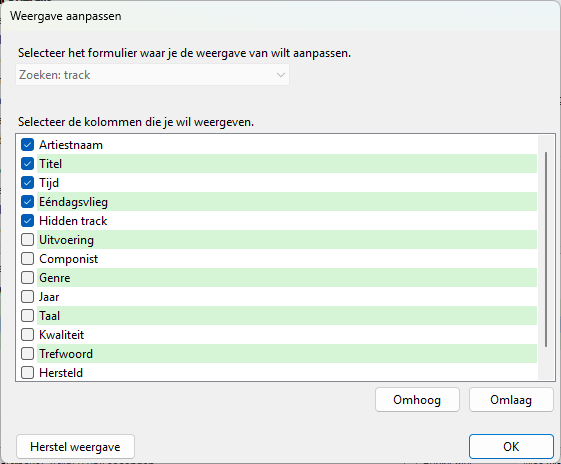Enable the Uitvoering column checkbox
The height and width of the screenshot is (464, 561).
28,239
